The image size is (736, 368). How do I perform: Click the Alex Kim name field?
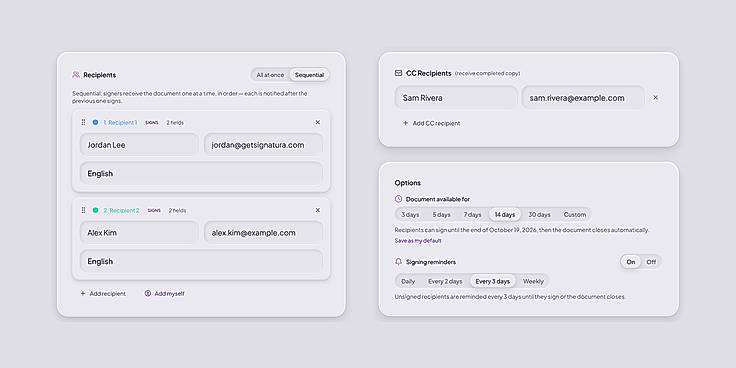[x=139, y=233]
